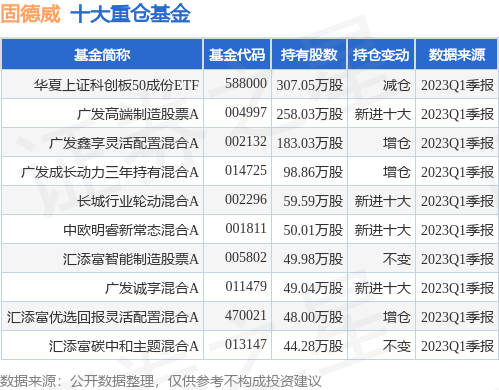Click the 基金简称 column header
Viewport: 499px width, 390px height.
(x=102, y=55)
